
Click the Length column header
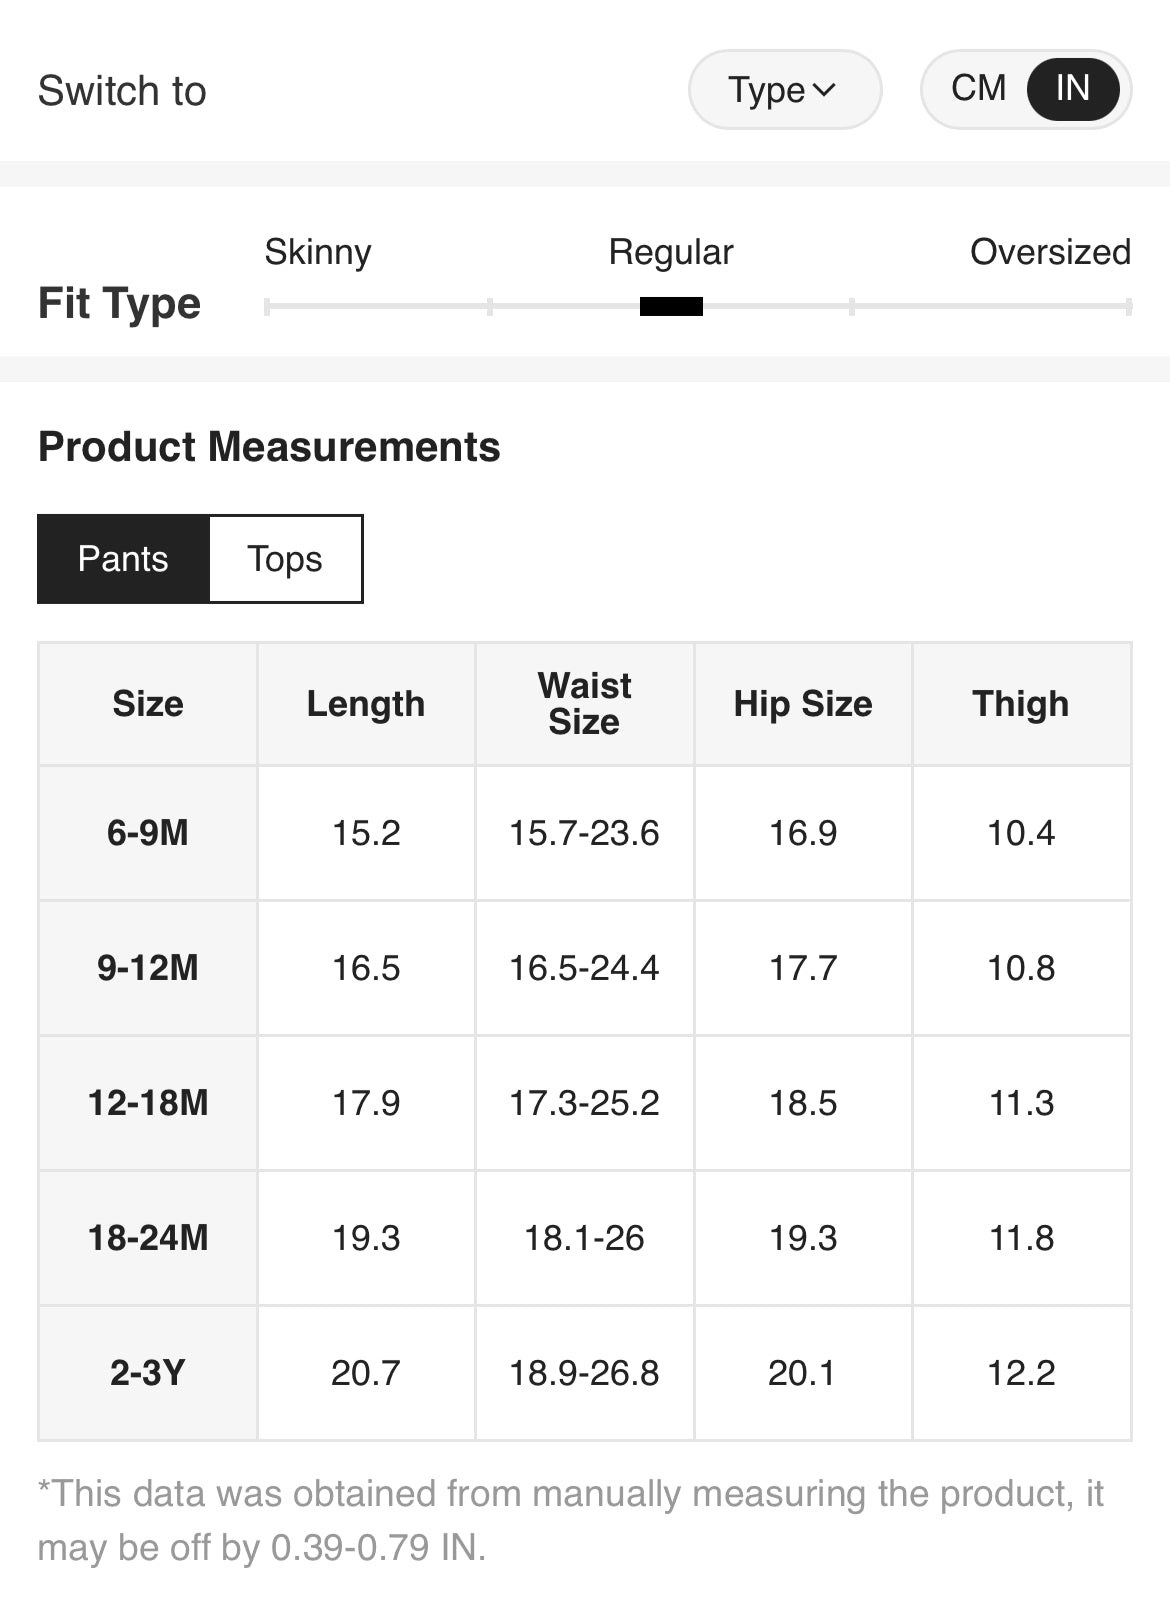click(366, 704)
